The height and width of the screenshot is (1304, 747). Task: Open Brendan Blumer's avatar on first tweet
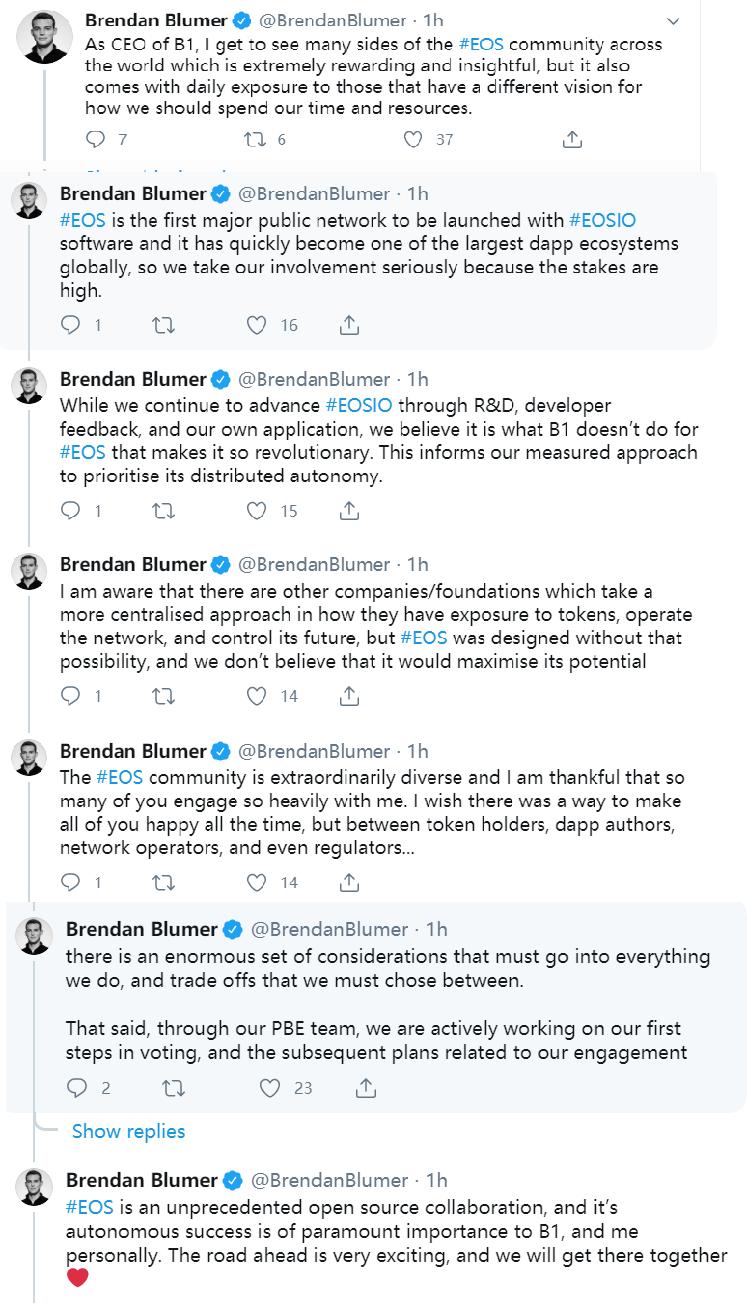point(45,37)
